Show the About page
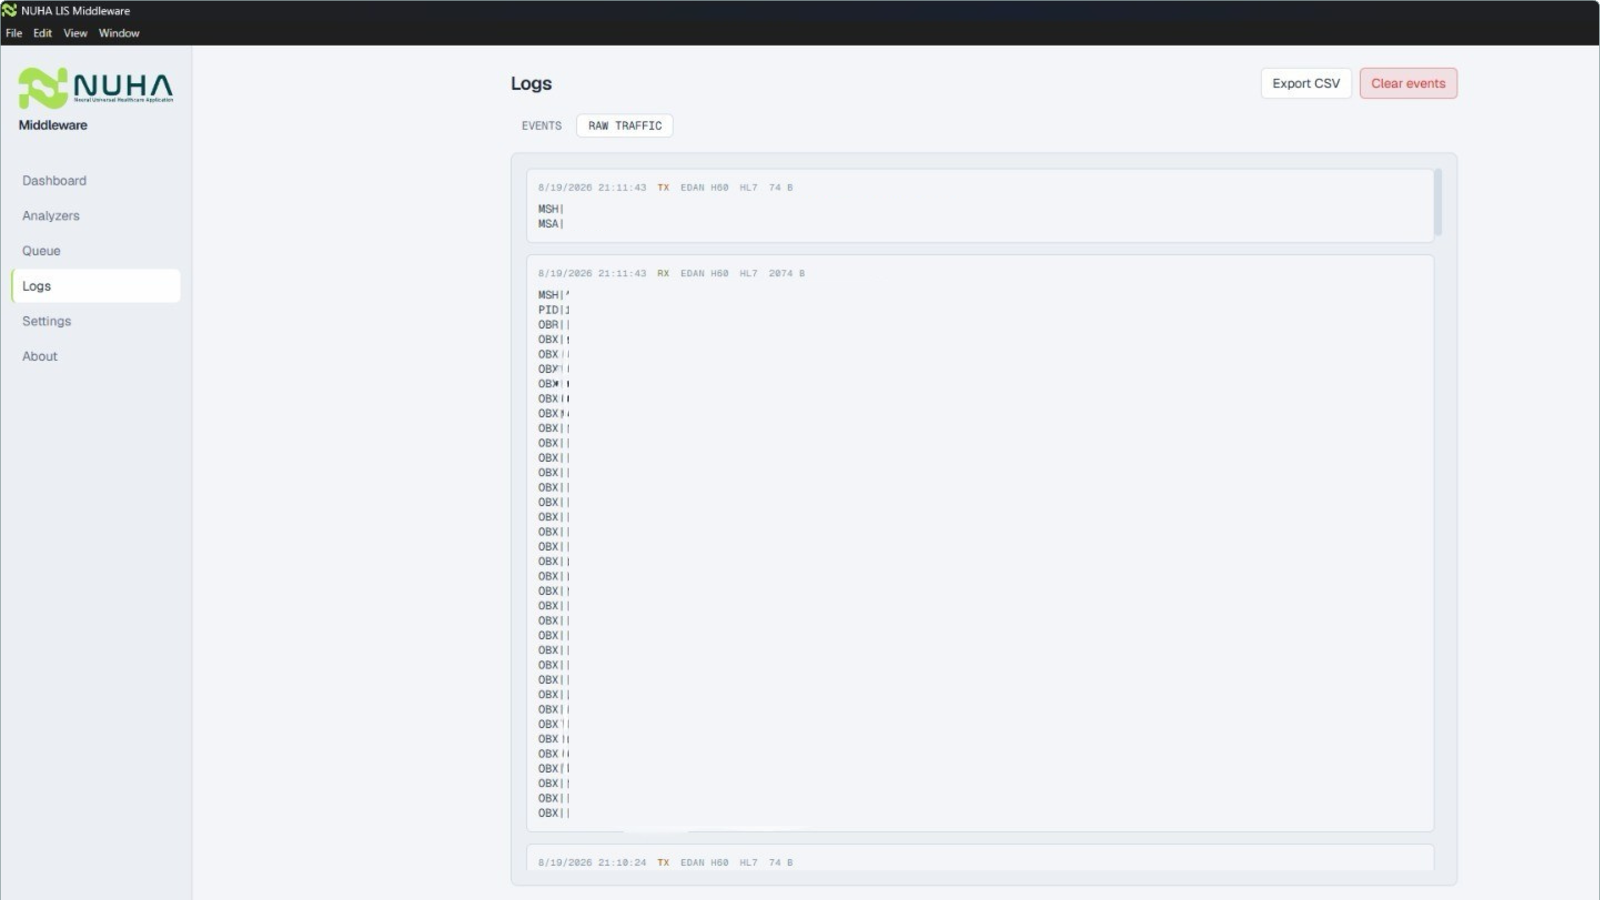The image size is (1600, 900). click(x=96, y=356)
